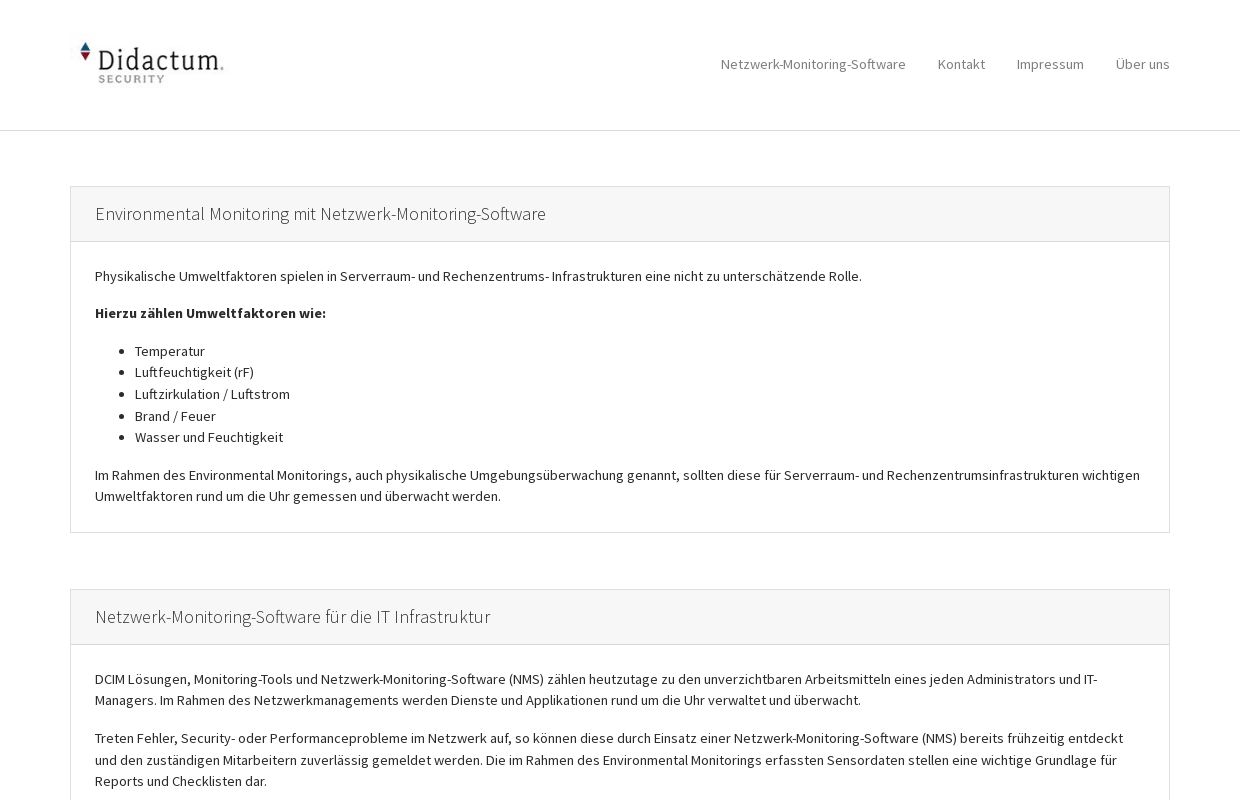Screen dimensions: 1240x800
Task: Select the NMS abbreviation in the text
Action: pos(528,679)
